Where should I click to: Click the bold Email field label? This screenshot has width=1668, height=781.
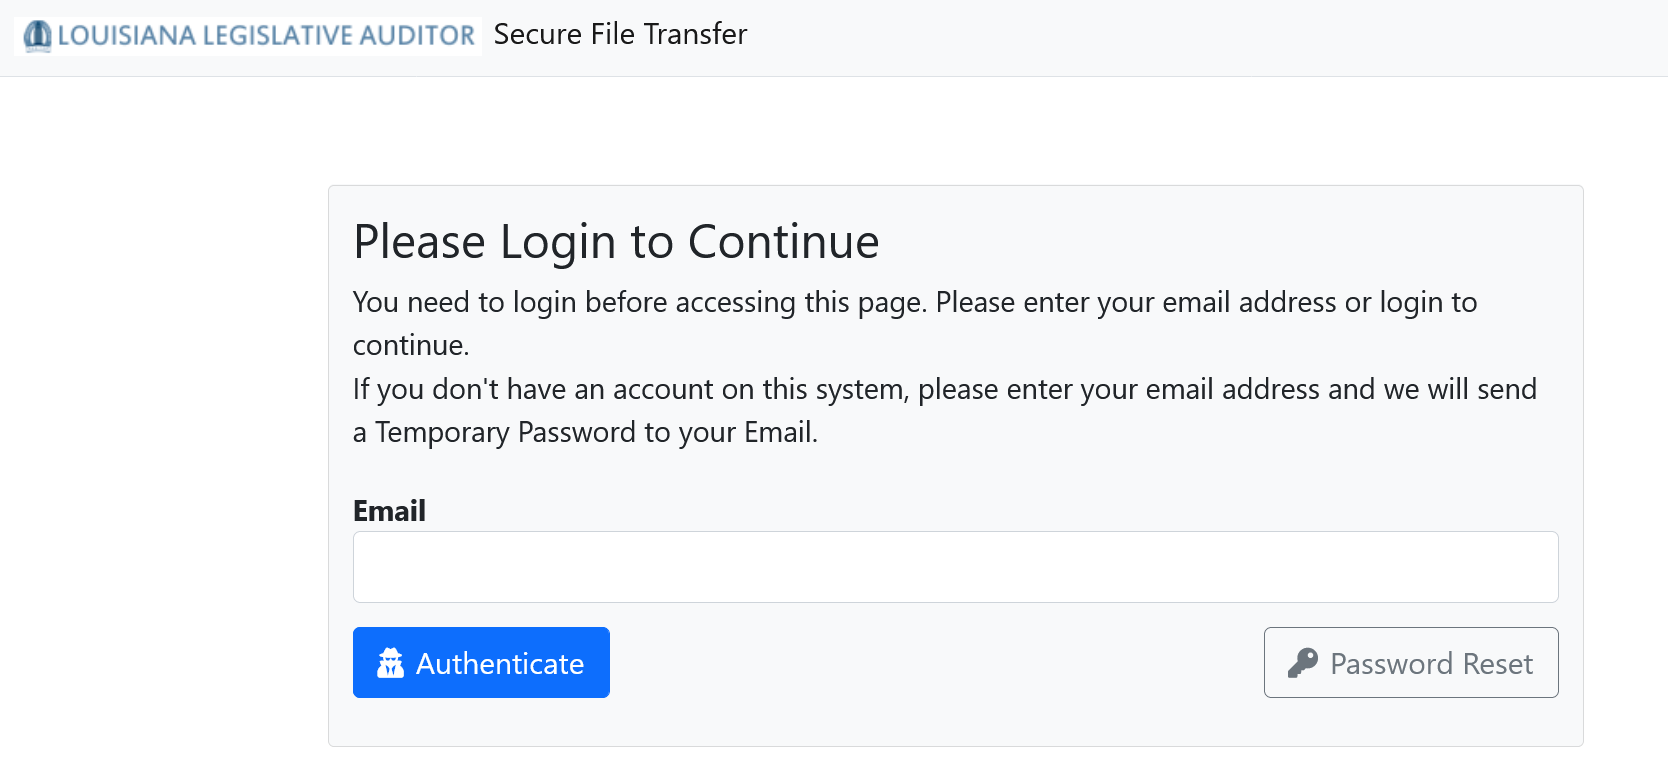[389, 511]
